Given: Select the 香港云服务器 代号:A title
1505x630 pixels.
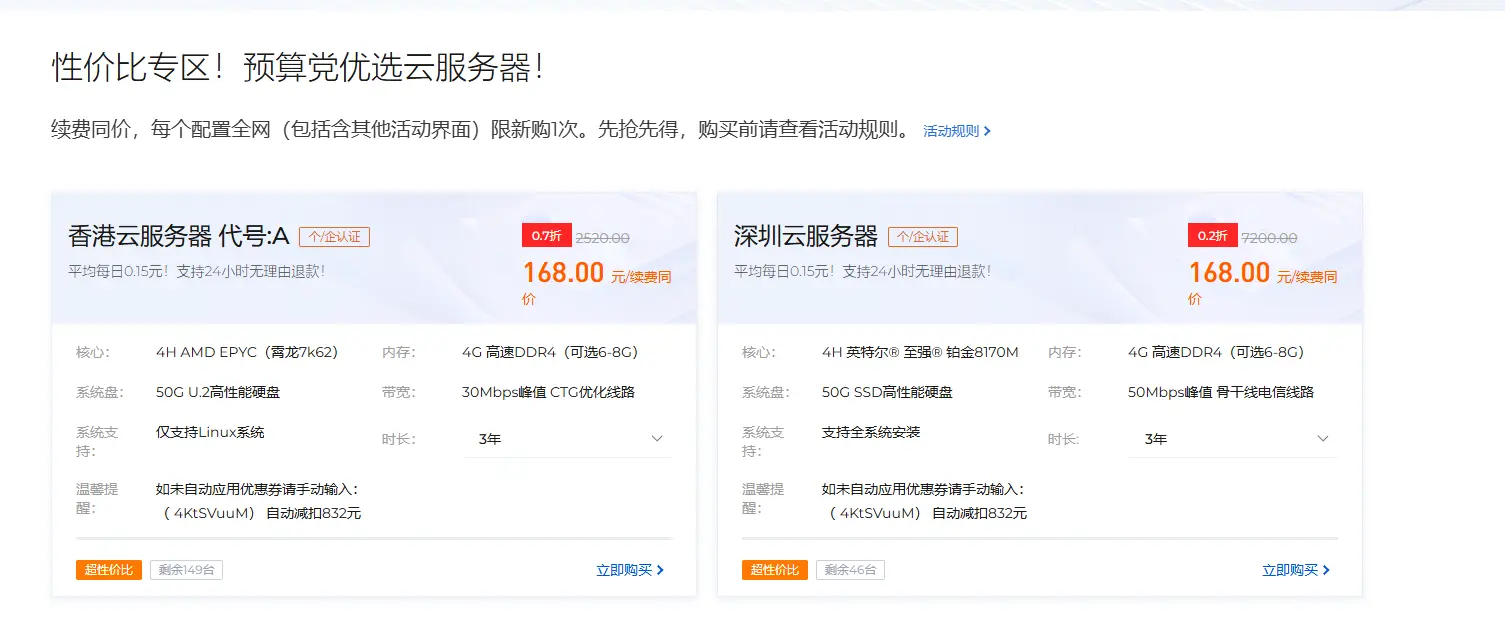Looking at the screenshot, I should click(179, 237).
